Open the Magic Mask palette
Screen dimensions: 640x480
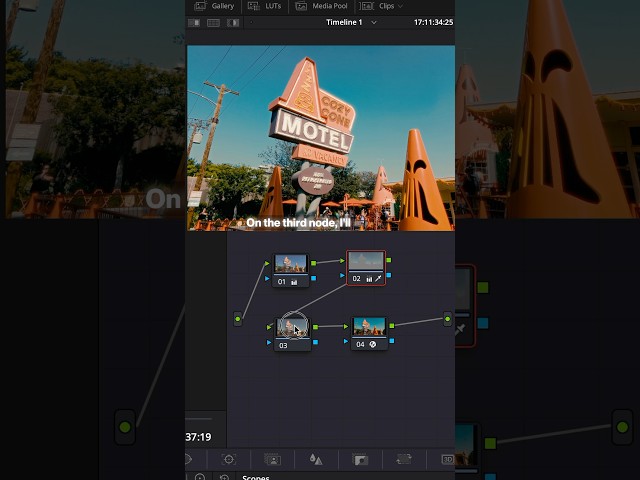[272, 460]
